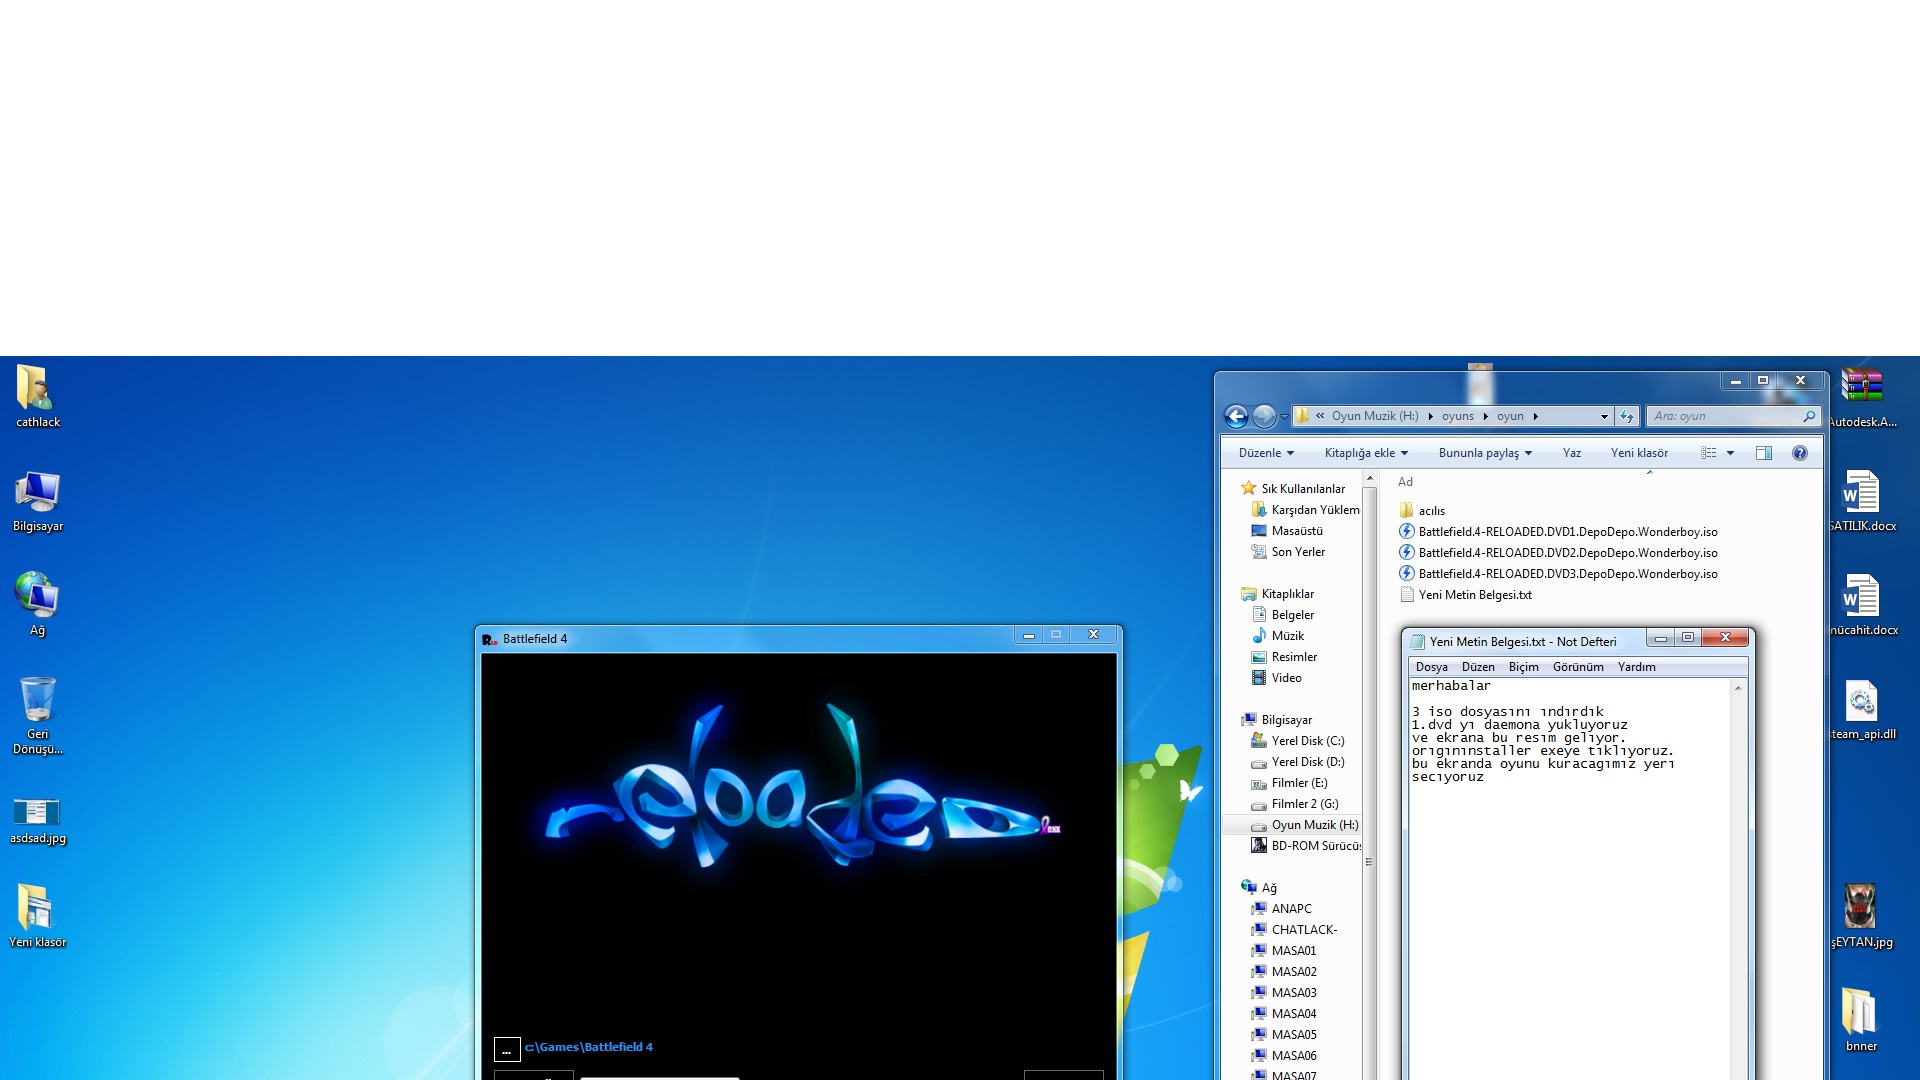The image size is (1920, 1080).
Task: Select the Ağ desktop icon
Action: point(37,604)
